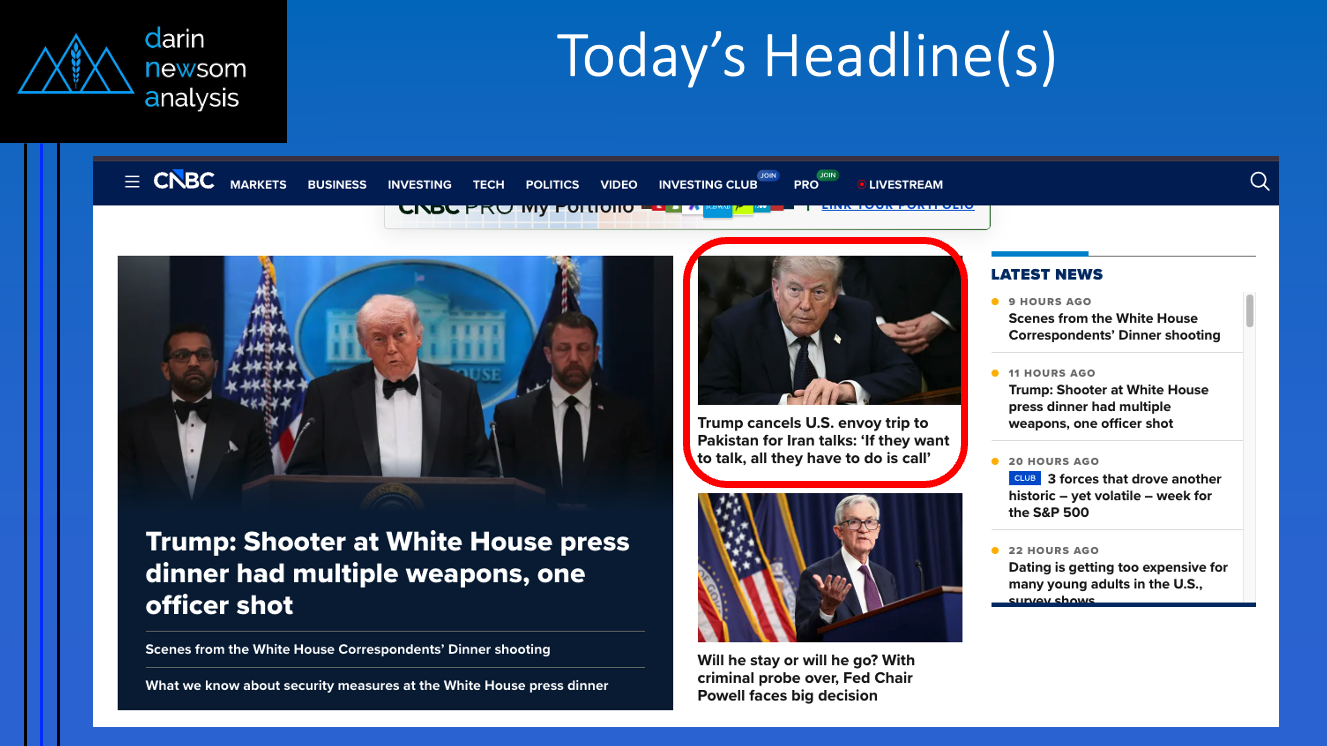This screenshot has width=1327, height=746.
Task: Click the red Livestream dot icon
Action: pyautogui.click(x=861, y=185)
